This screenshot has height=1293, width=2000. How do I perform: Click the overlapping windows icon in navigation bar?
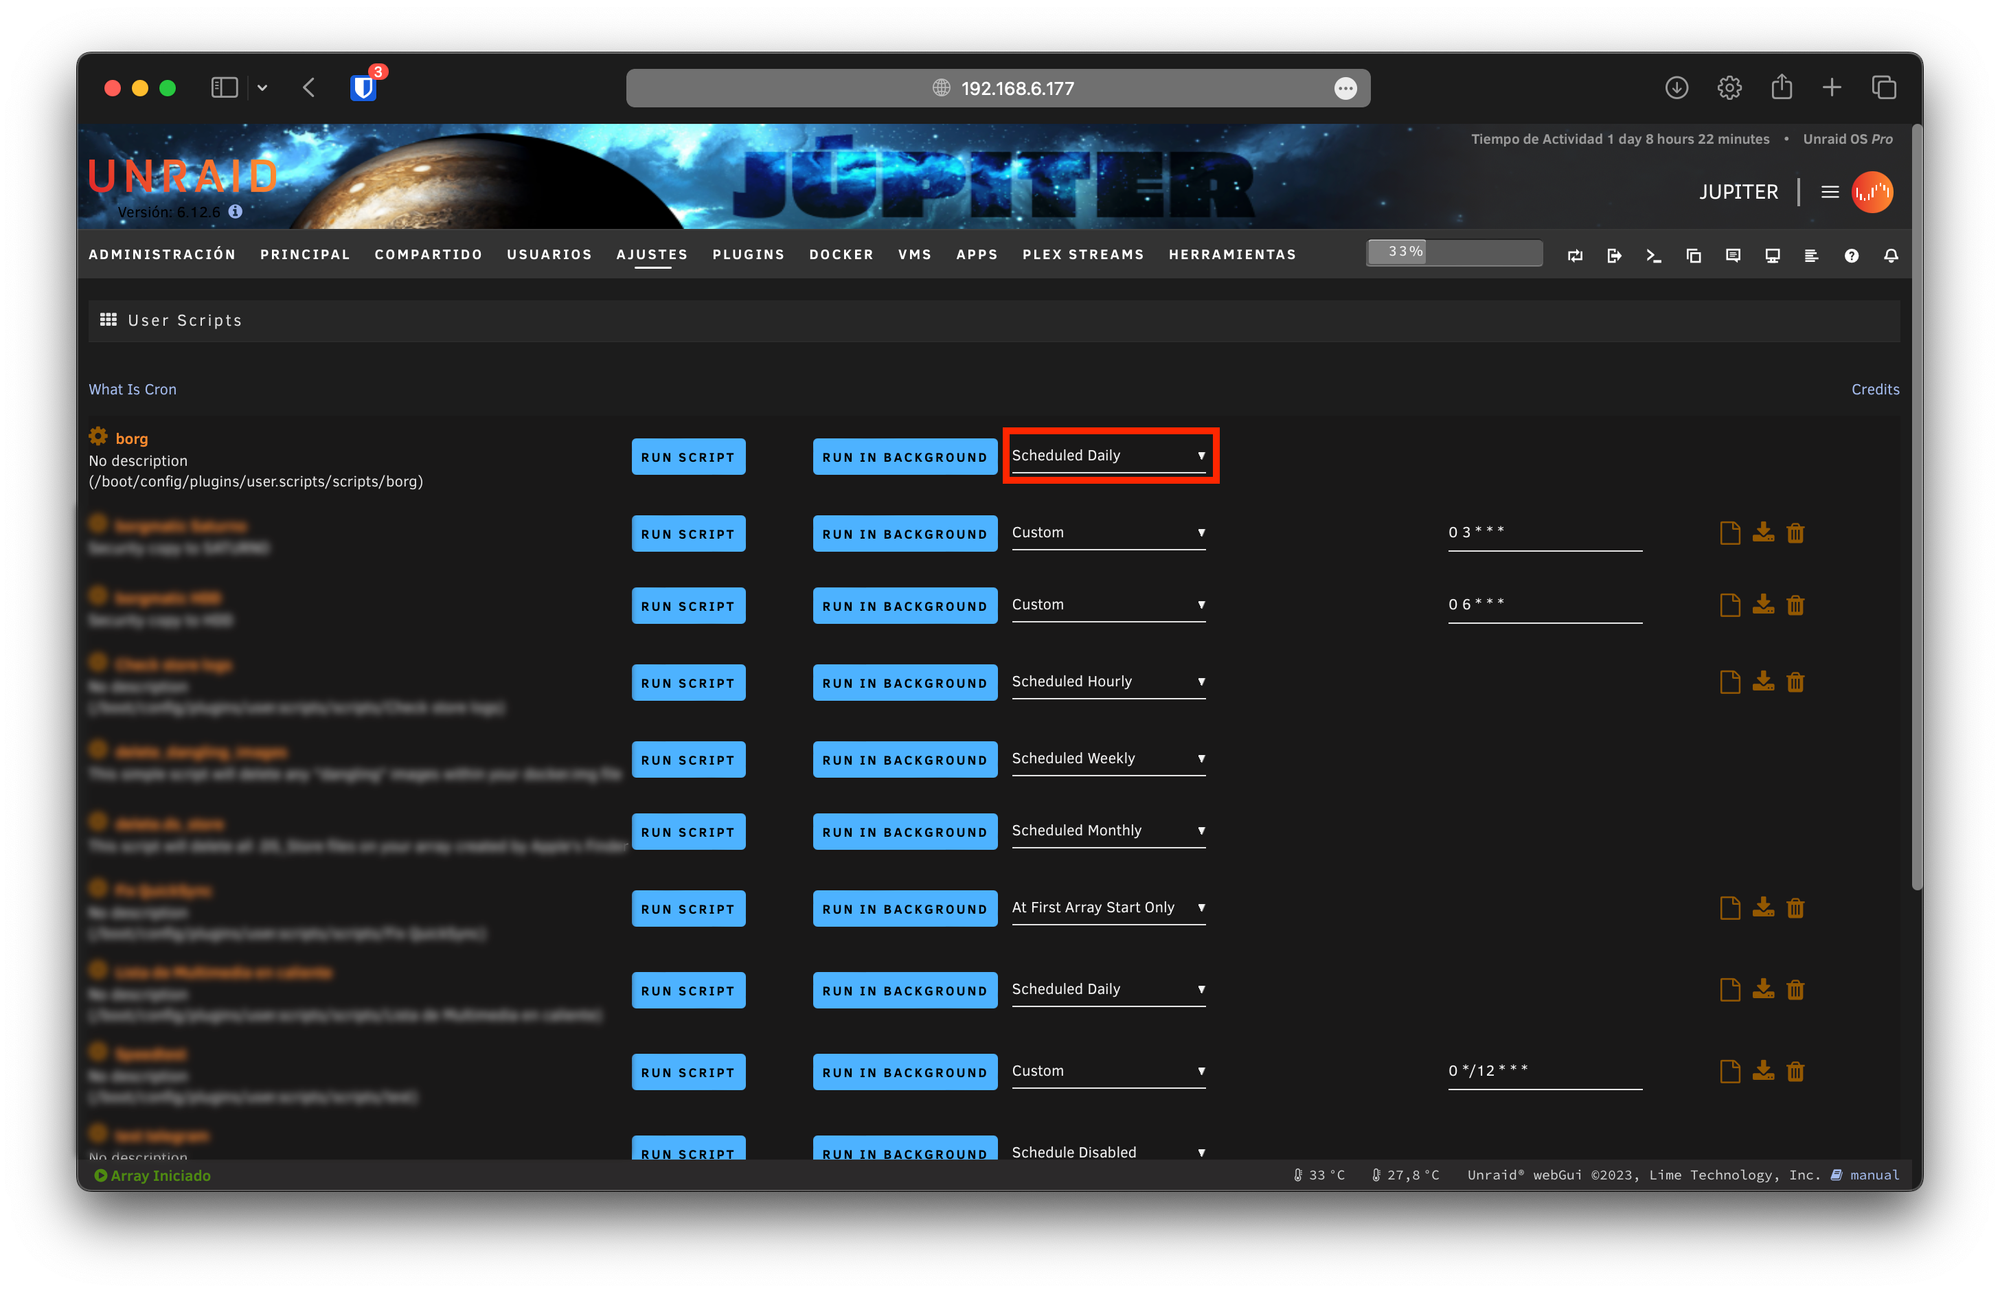pyautogui.click(x=1693, y=256)
